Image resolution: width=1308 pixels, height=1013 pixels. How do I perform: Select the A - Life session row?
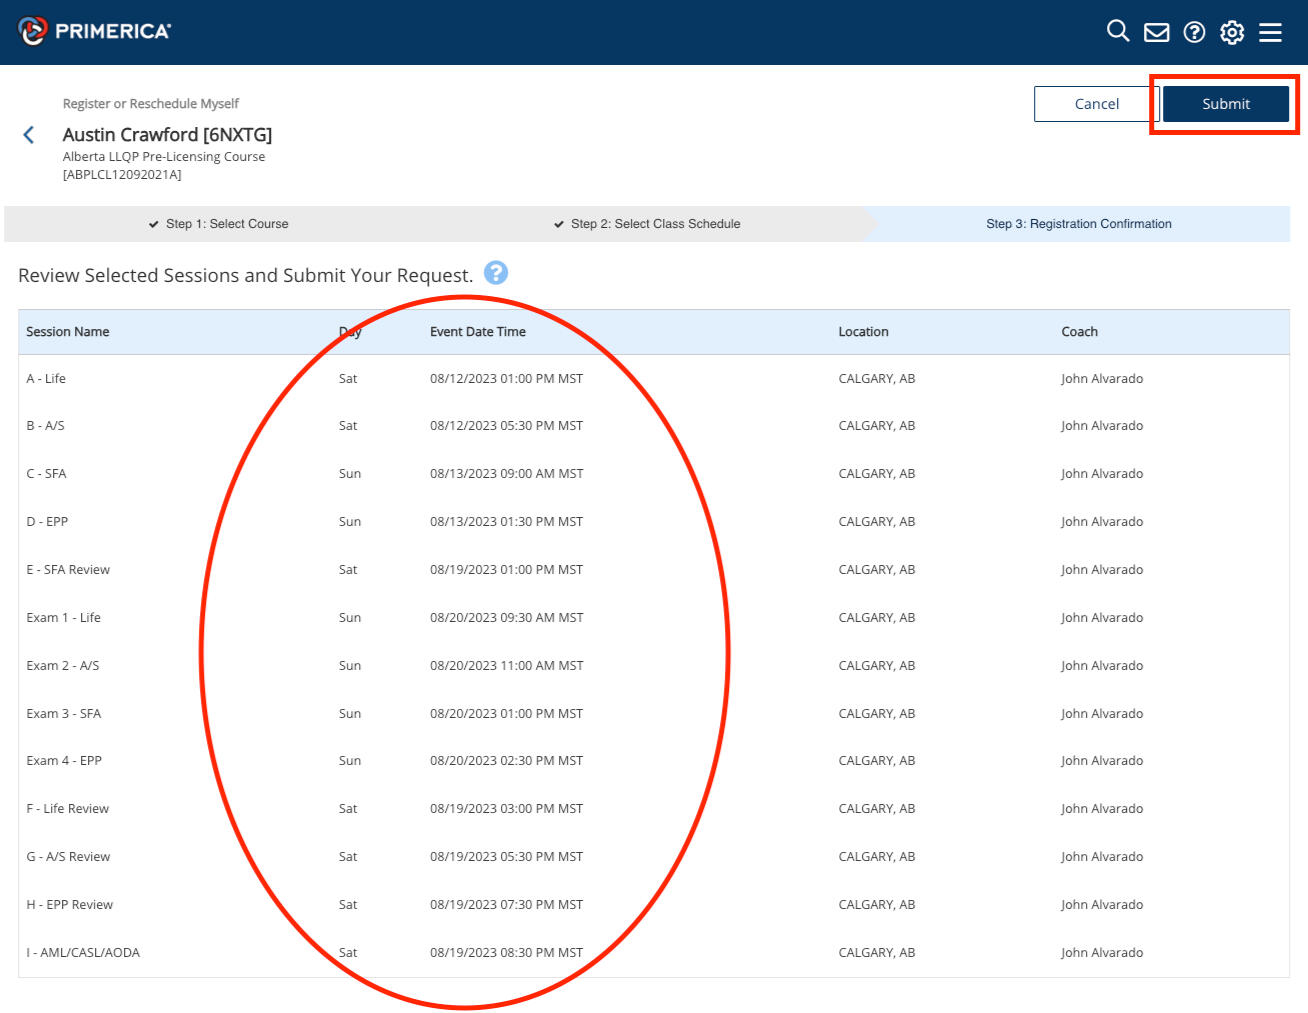(46, 379)
